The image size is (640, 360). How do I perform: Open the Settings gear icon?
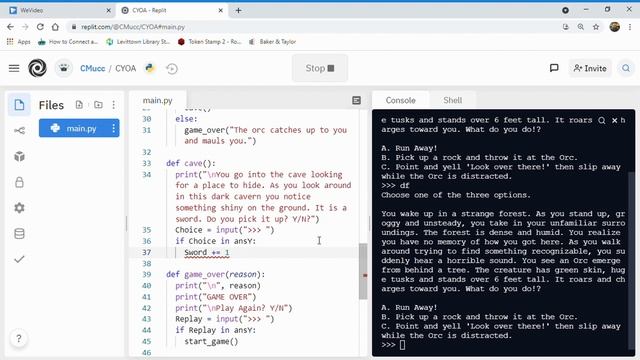click(x=19, y=208)
